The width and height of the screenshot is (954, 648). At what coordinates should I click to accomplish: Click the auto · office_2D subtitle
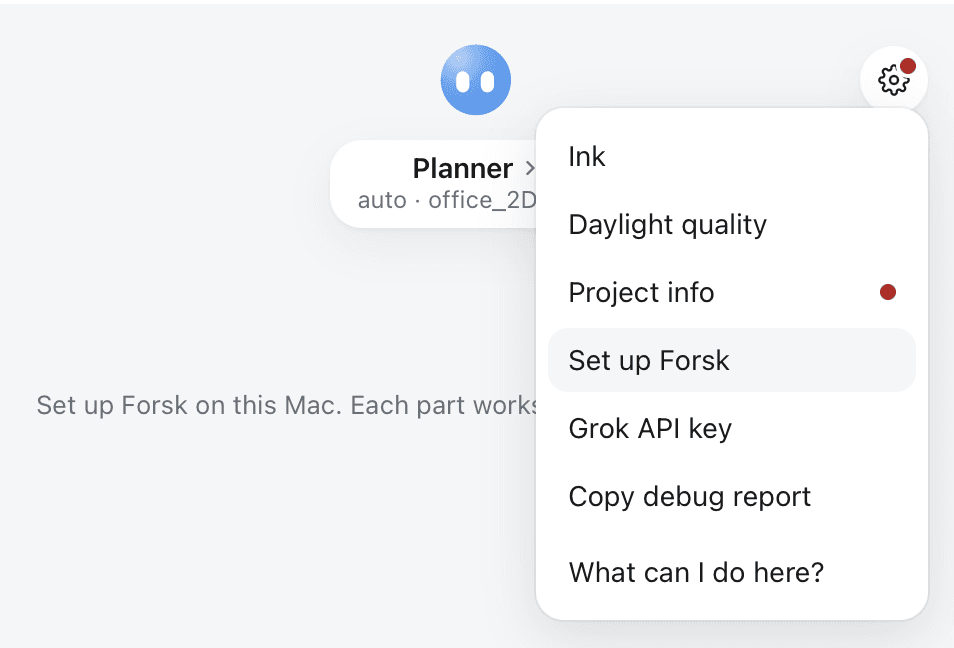click(x=447, y=200)
